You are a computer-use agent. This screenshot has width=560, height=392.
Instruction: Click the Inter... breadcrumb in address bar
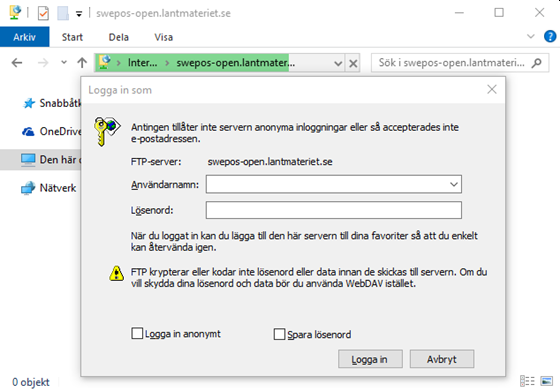click(x=142, y=63)
